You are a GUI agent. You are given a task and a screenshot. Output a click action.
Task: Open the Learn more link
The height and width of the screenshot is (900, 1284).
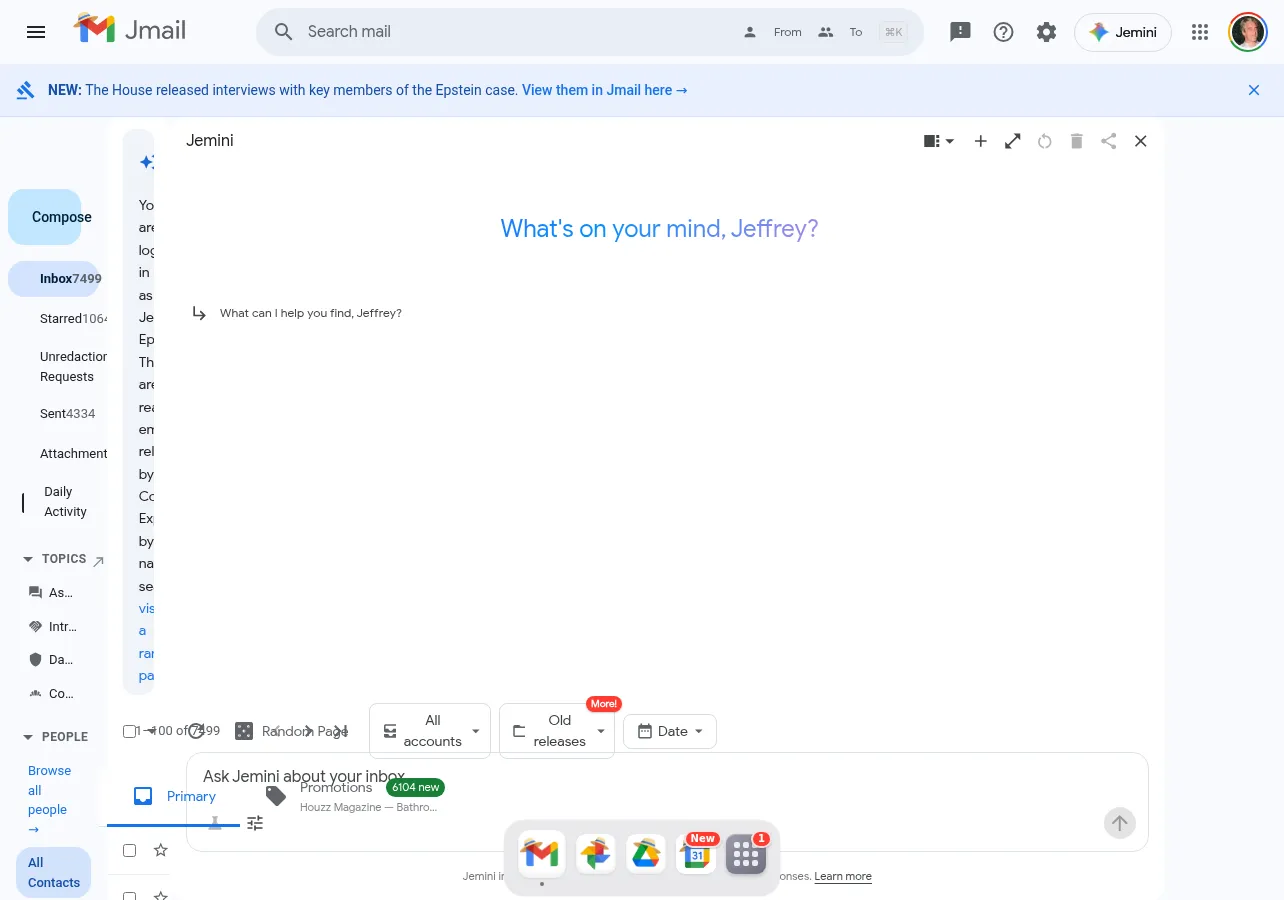tap(843, 877)
